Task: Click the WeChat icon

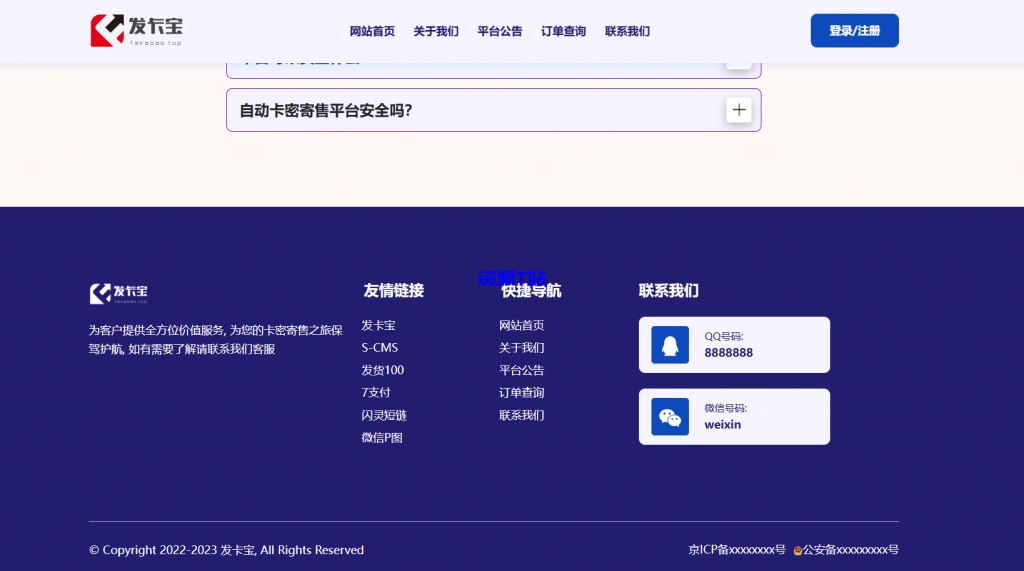Action: coord(670,417)
